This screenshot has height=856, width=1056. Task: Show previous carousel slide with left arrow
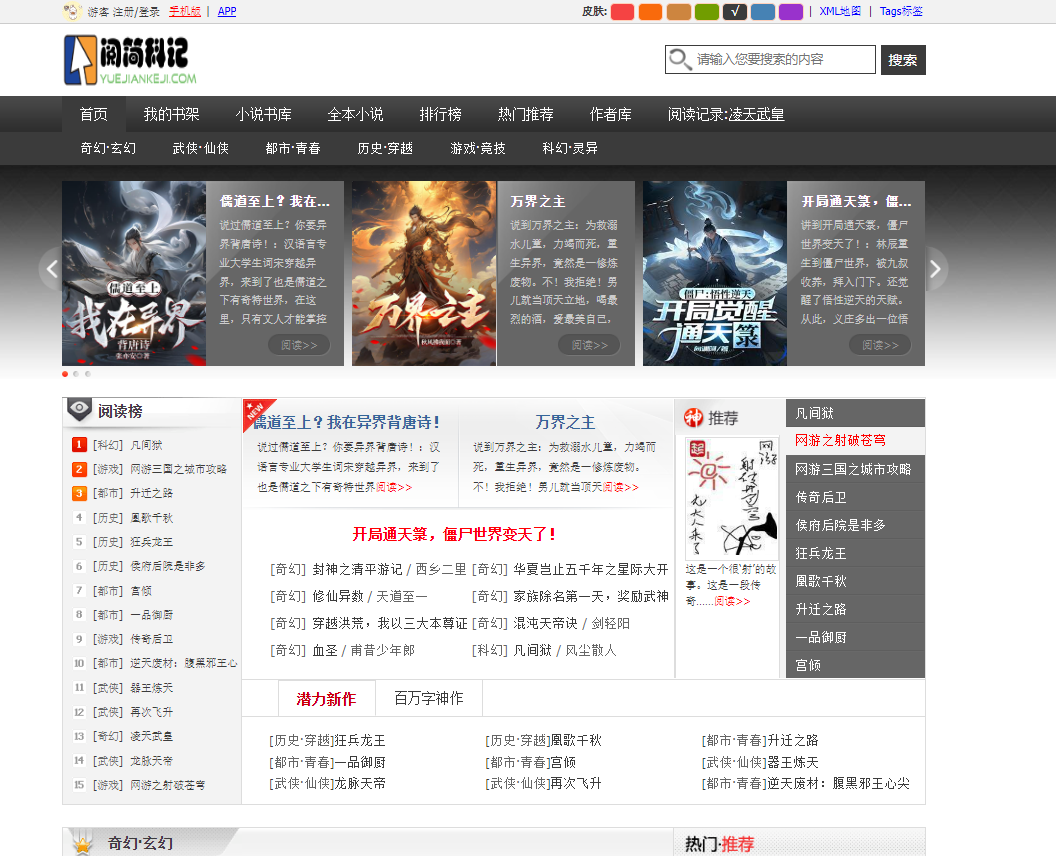pos(50,269)
